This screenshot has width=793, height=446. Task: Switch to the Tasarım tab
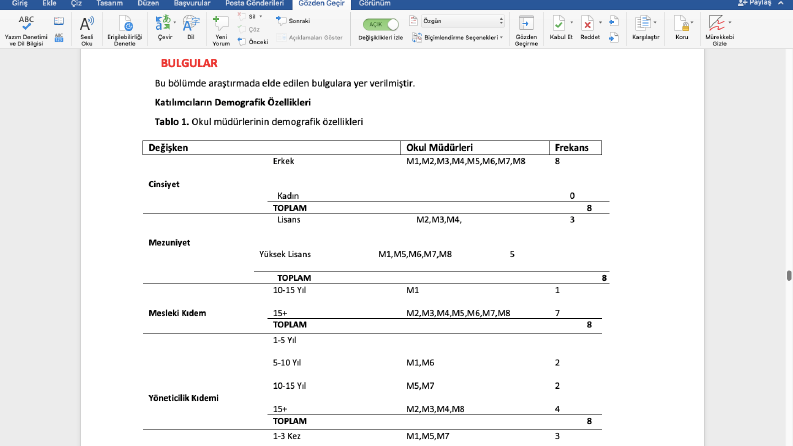pos(109,3)
